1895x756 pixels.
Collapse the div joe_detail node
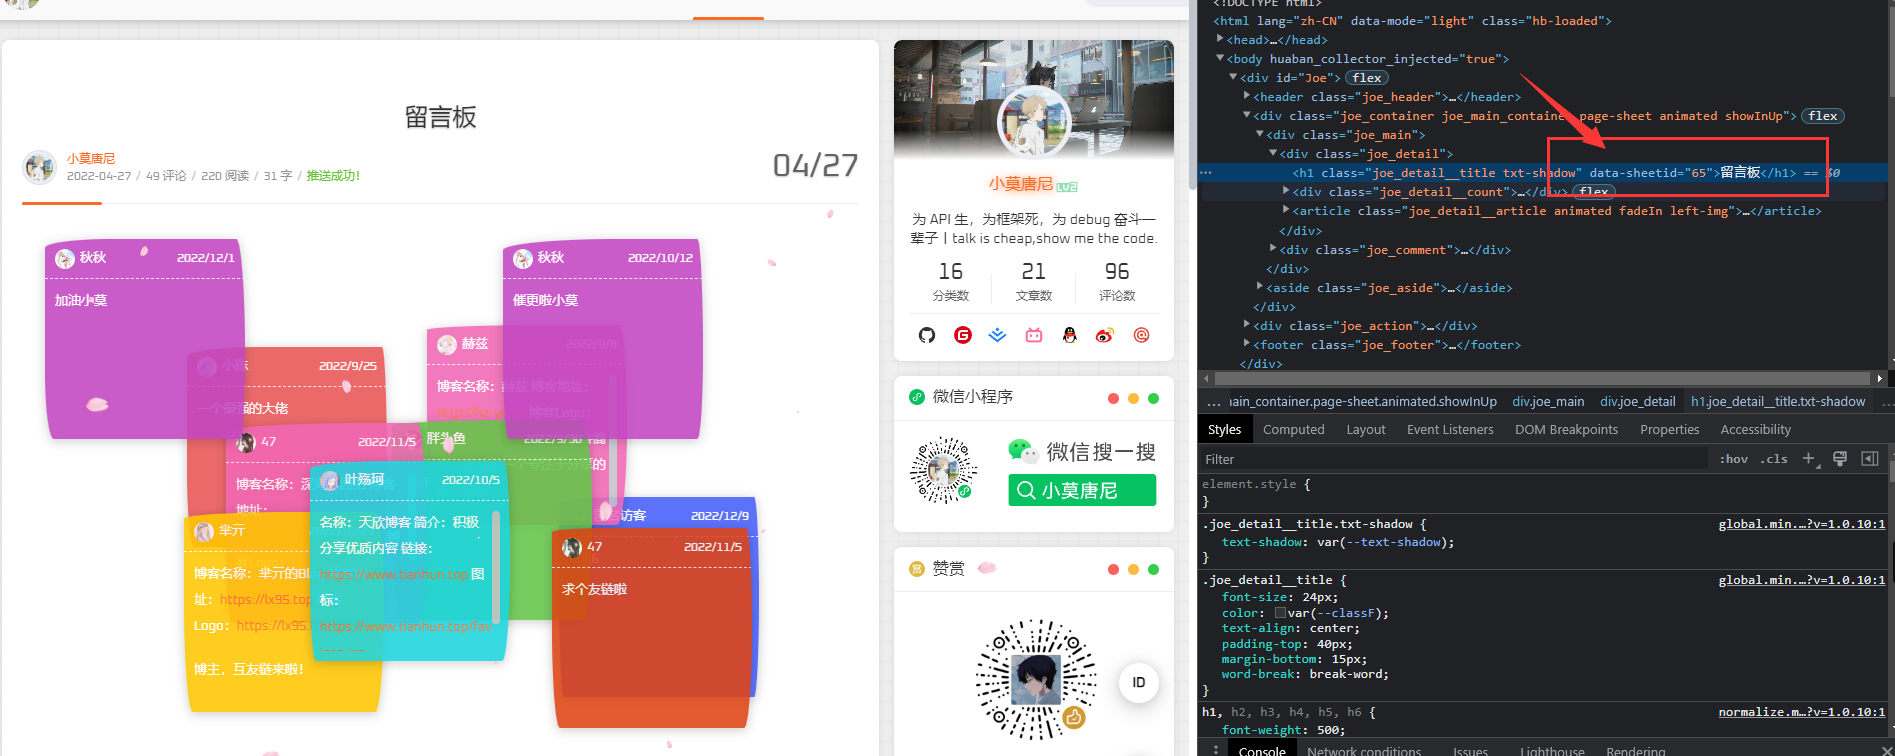point(1272,153)
